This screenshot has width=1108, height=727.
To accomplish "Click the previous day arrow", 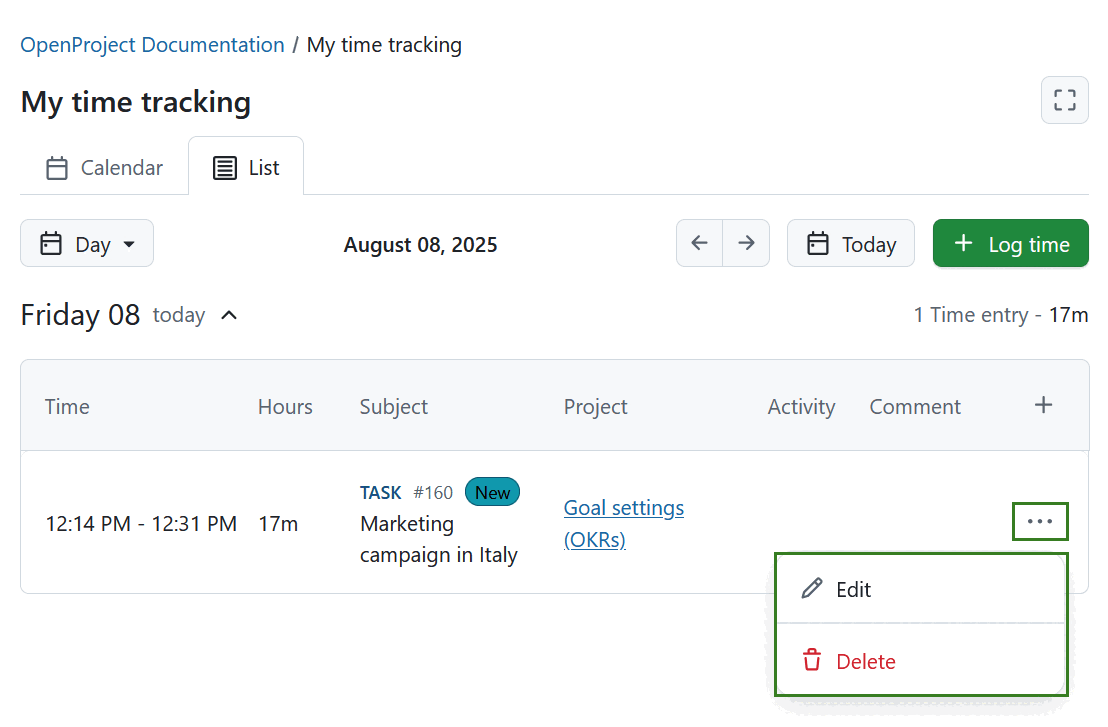I will [x=699, y=243].
